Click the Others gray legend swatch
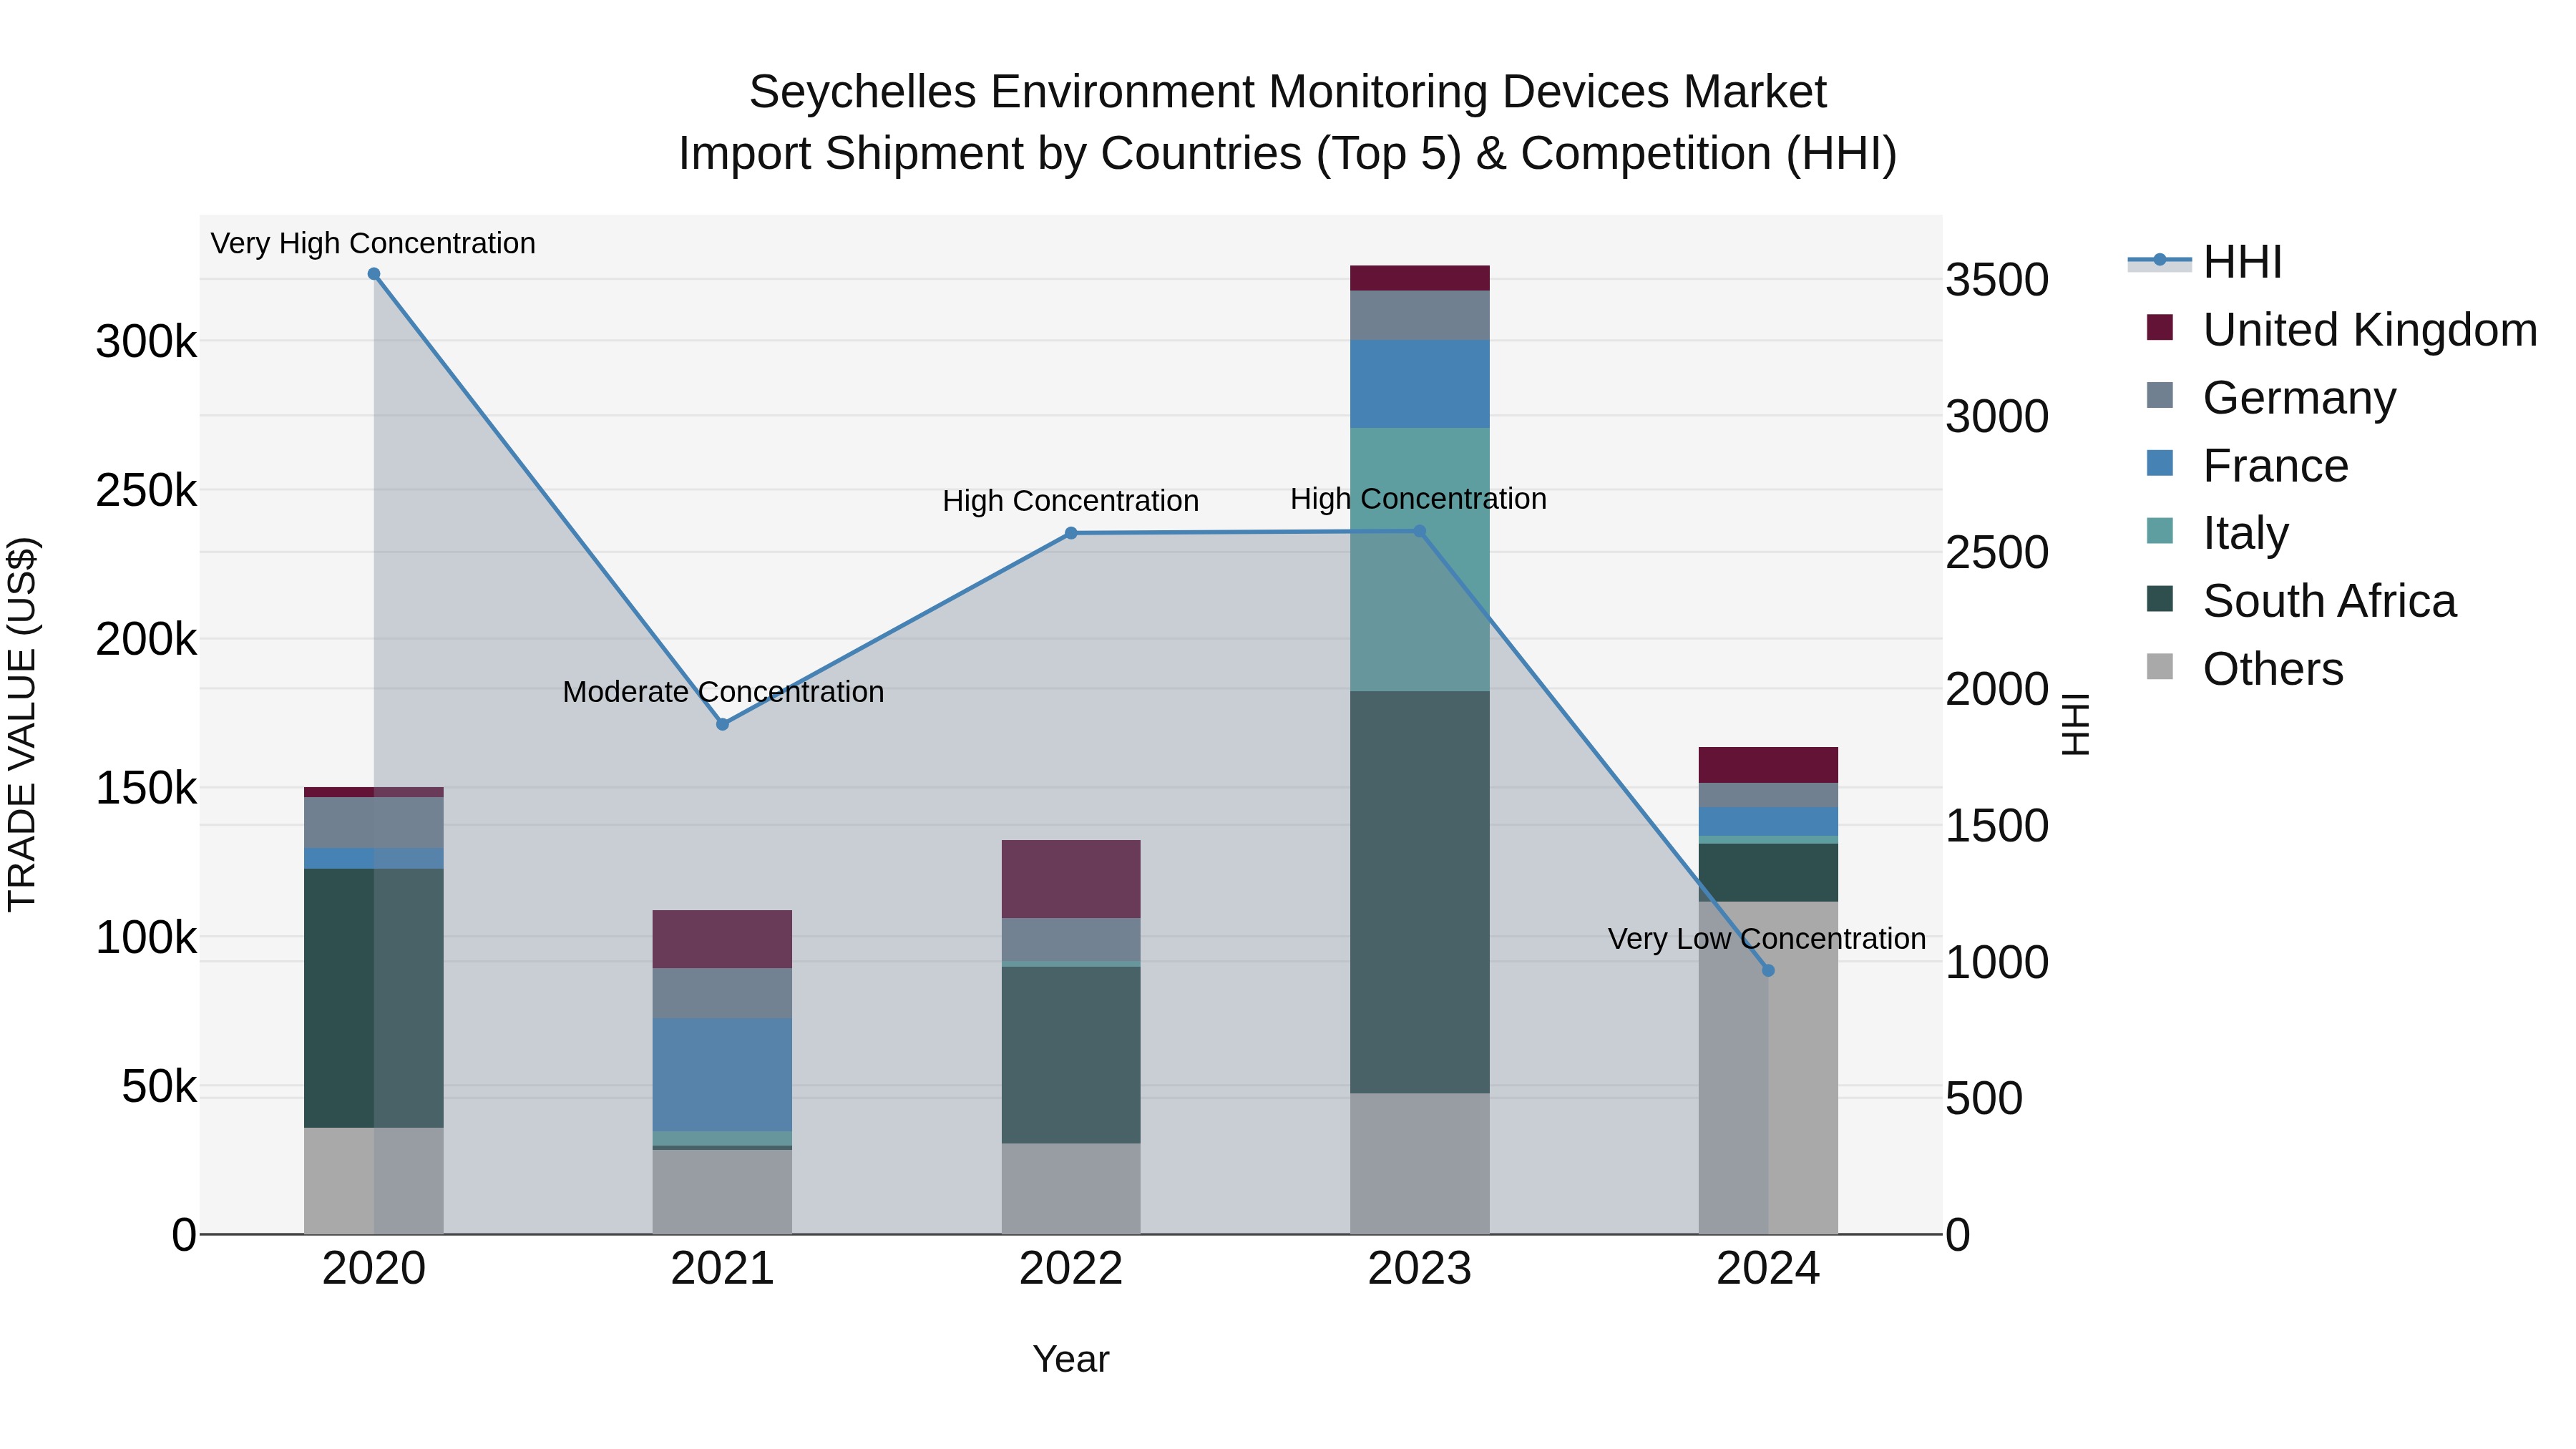 click(2160, 667)
